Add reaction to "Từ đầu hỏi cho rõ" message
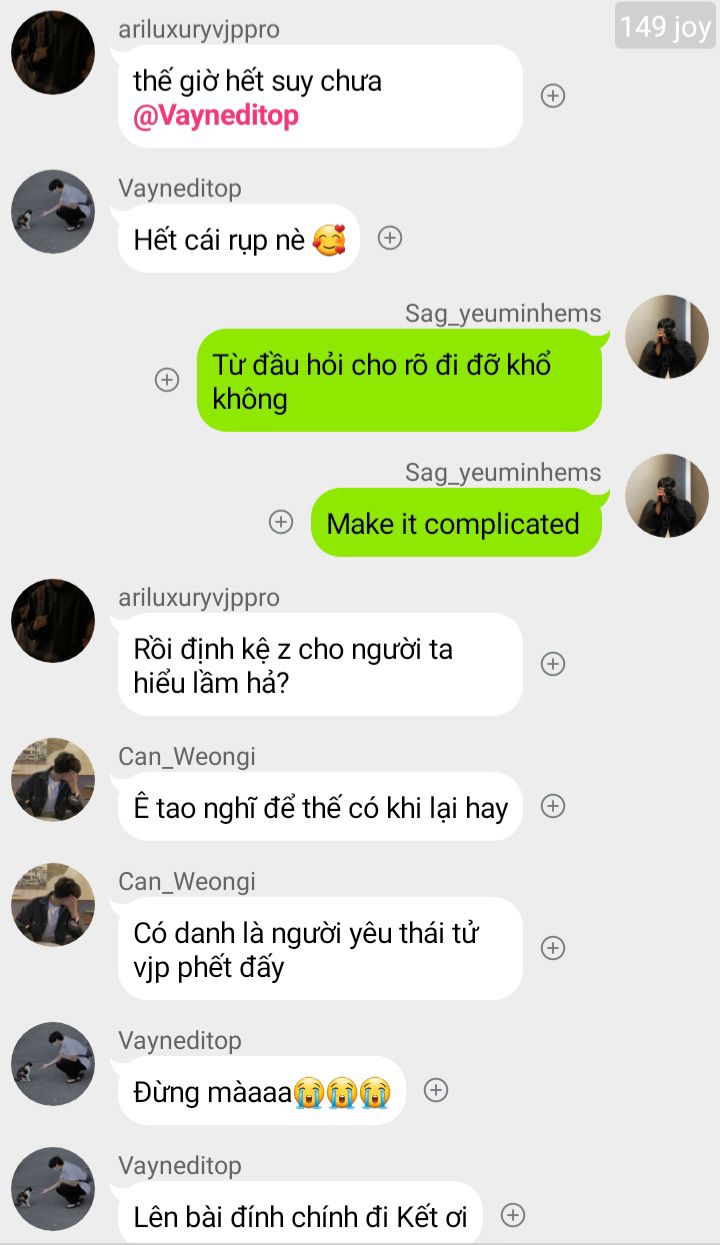The height and width of the screenshot is (1245, 720). (x=167, y=380)
